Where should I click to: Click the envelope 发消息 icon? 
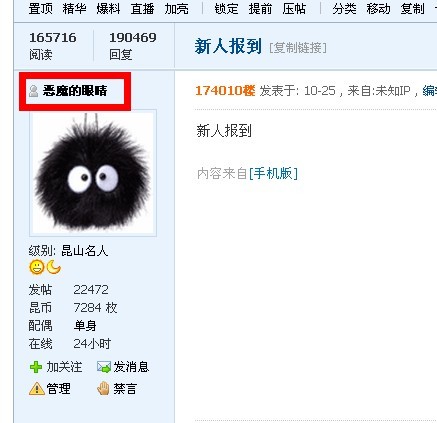click(x=104, y=367)
